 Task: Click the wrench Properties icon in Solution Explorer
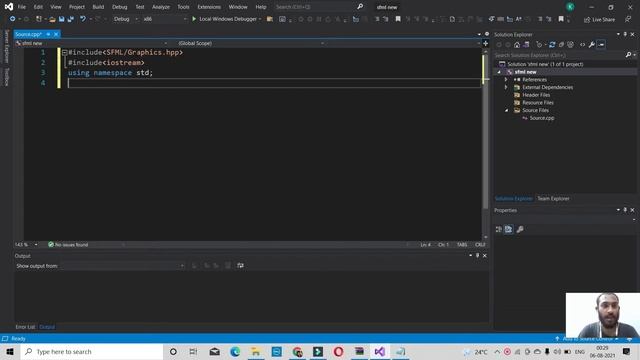coord(592,45)
